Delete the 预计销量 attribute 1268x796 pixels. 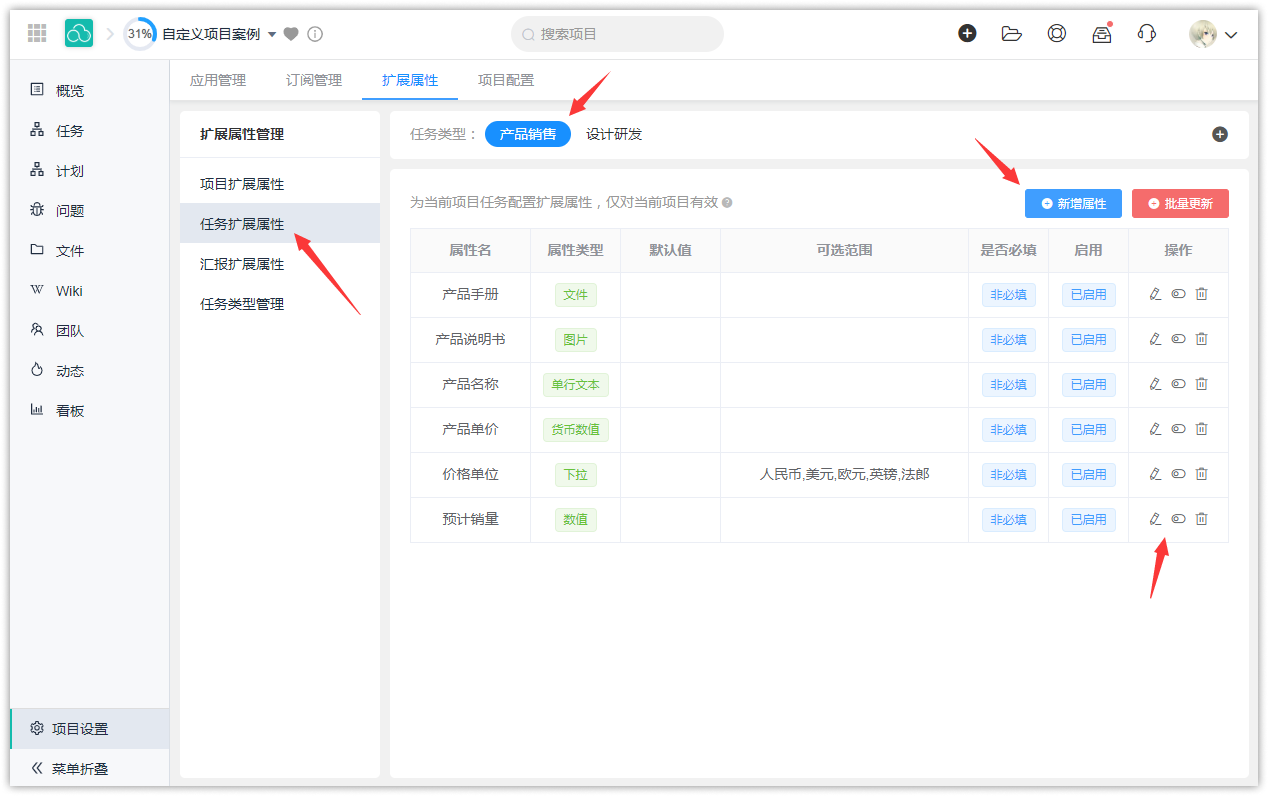[1202, 519]
